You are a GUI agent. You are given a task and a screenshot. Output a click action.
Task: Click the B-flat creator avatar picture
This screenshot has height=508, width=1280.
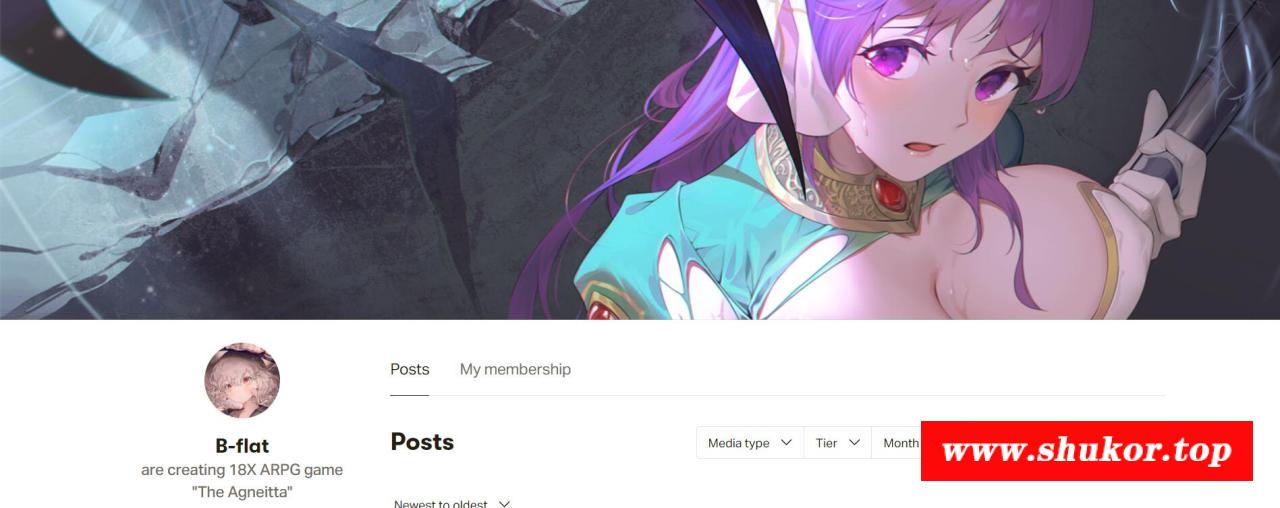[242, 381]
